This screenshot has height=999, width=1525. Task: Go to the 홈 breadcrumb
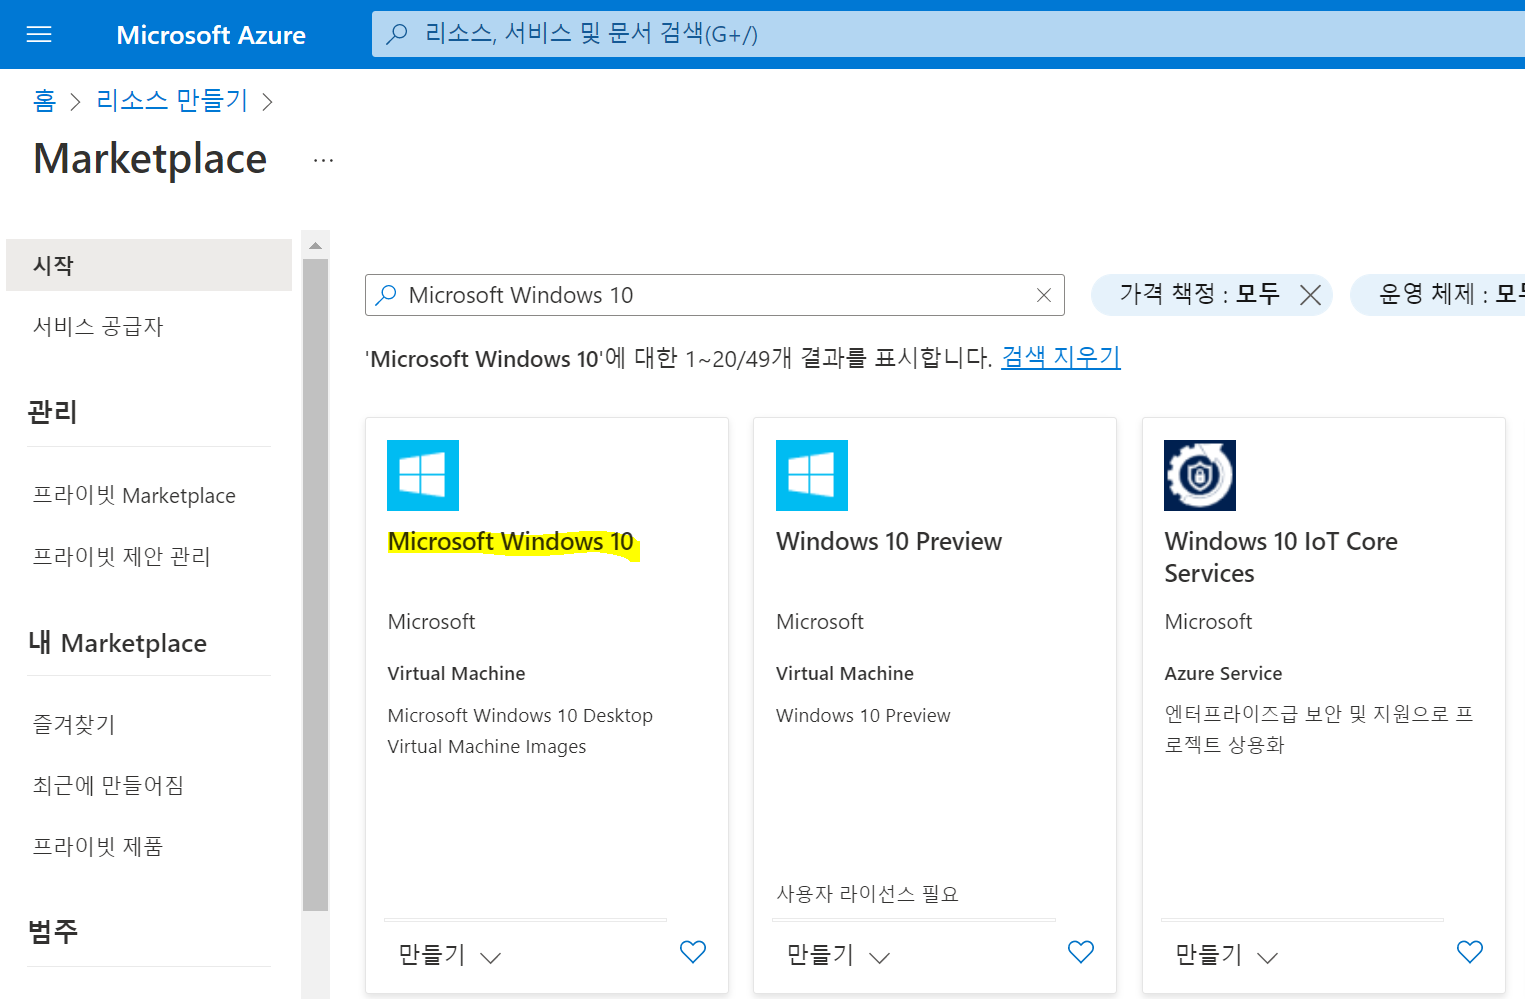click(x=44, y=101)
